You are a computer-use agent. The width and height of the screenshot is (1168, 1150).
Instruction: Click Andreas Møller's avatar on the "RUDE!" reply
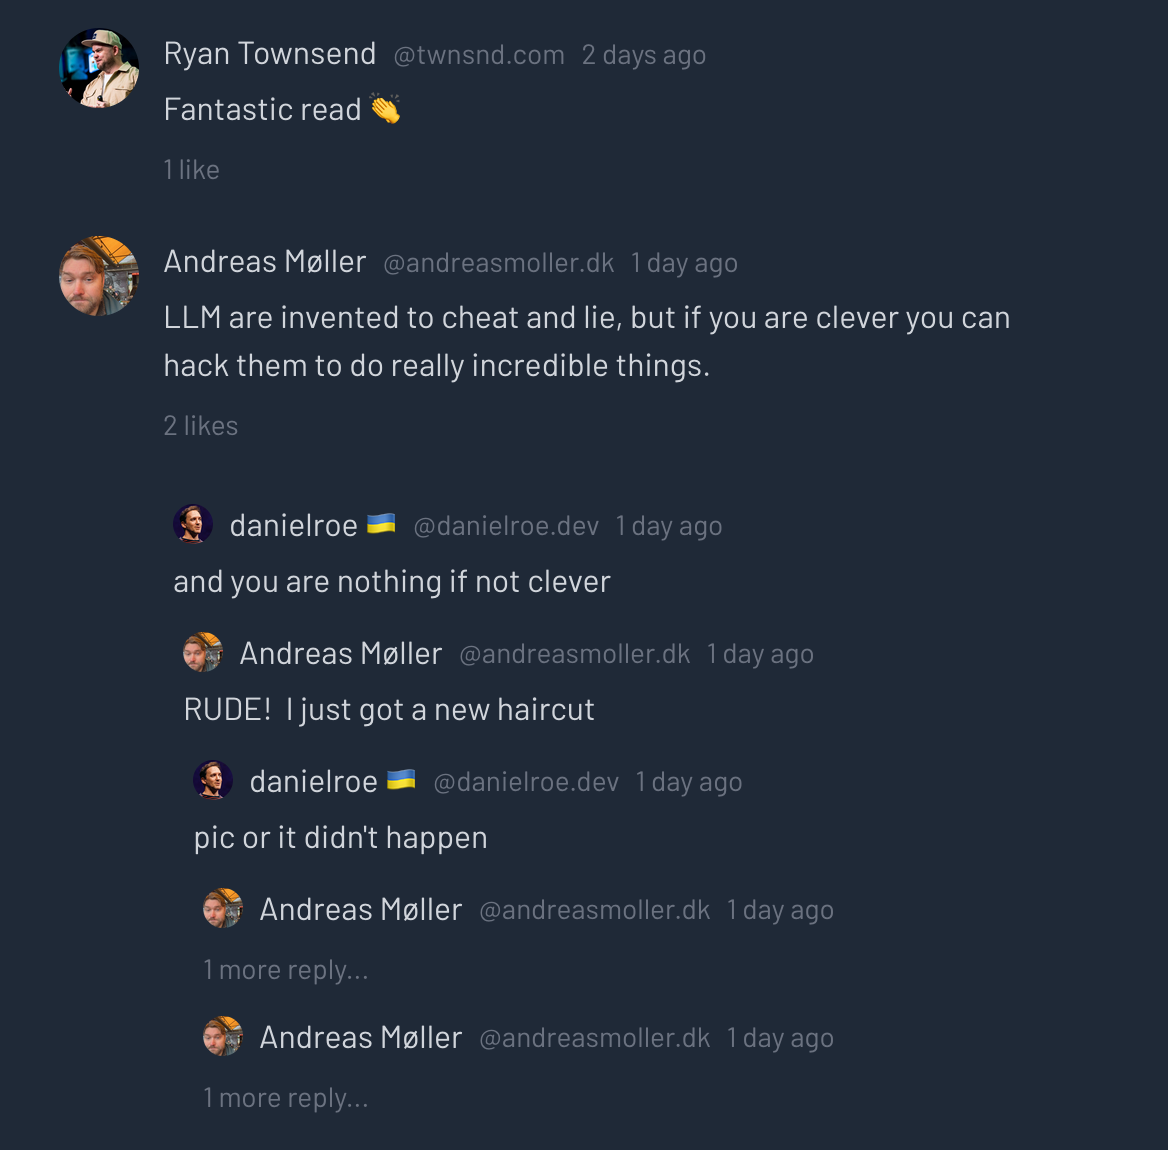pos(203,652)
